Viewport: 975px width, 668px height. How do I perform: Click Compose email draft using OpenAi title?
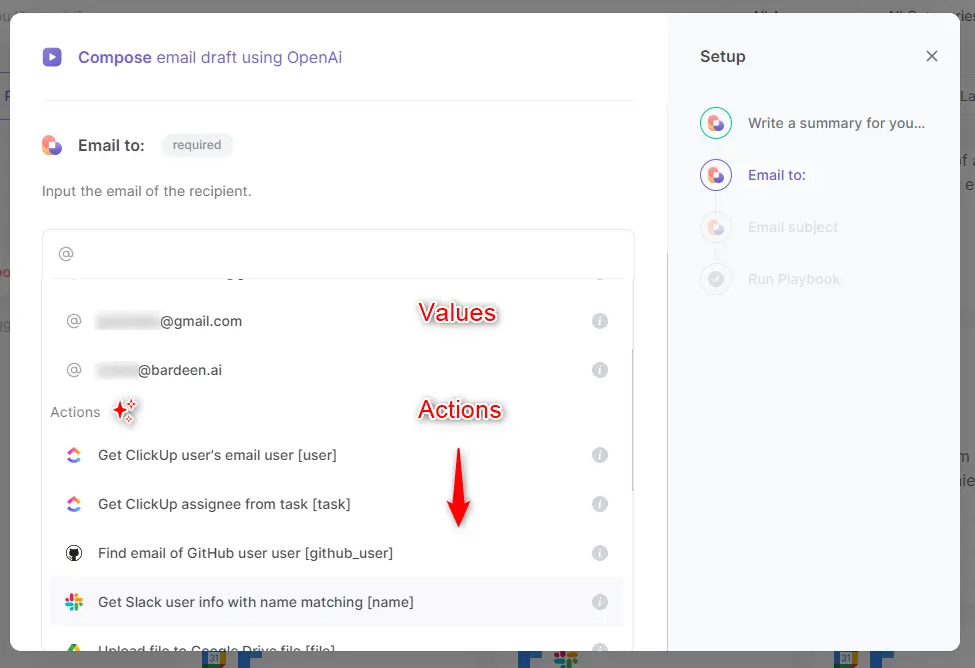point(210,58)
